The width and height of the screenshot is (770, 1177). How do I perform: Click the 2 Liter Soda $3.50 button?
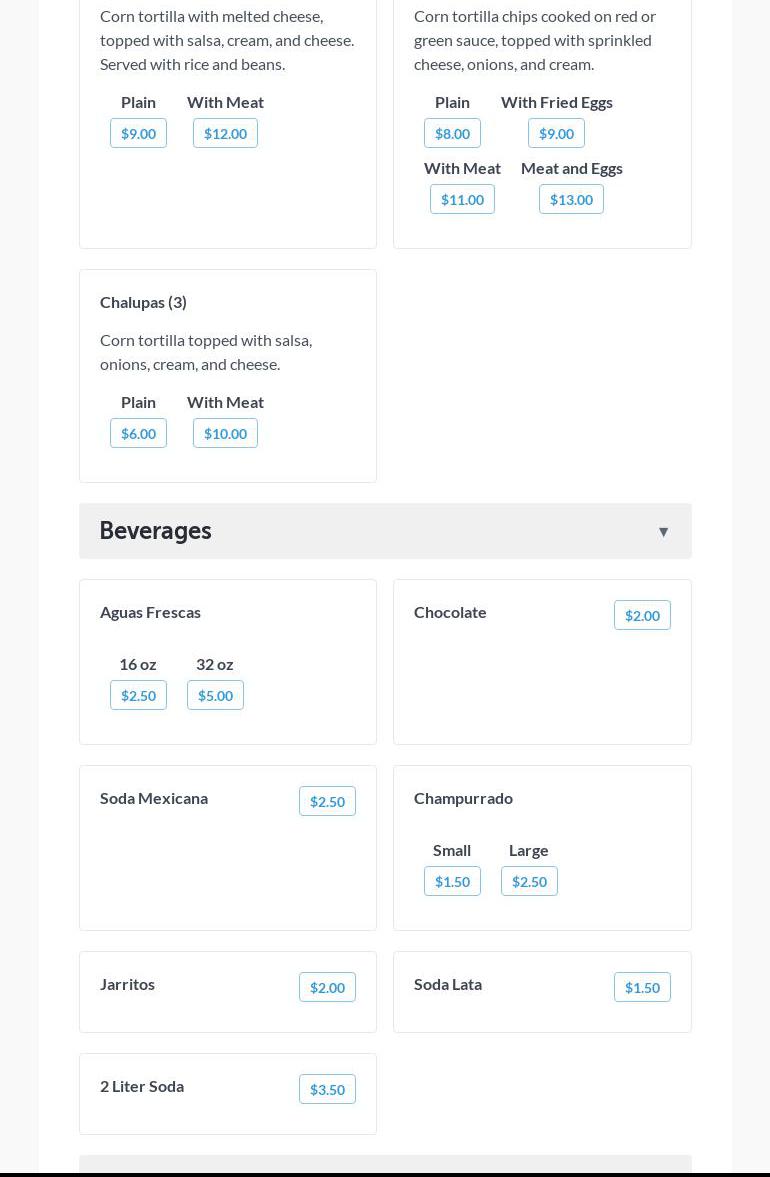(x=327, y=1090)
